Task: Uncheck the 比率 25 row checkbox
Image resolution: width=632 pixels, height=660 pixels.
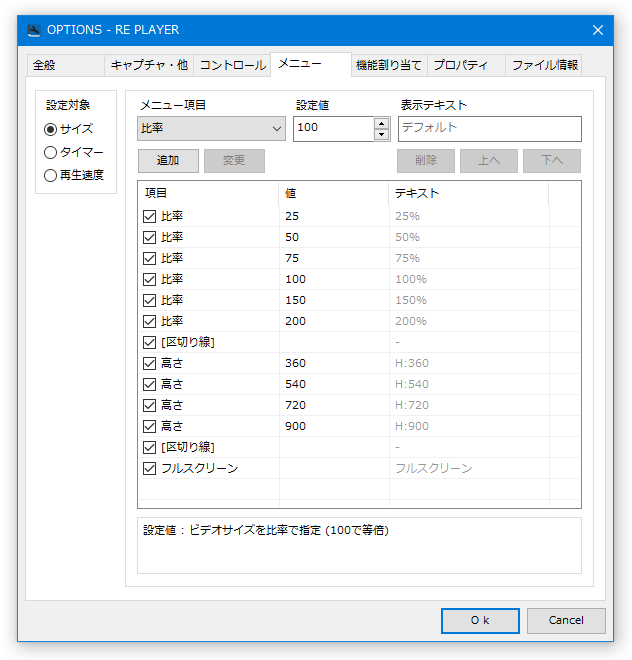Action: [x=149, y=216]
